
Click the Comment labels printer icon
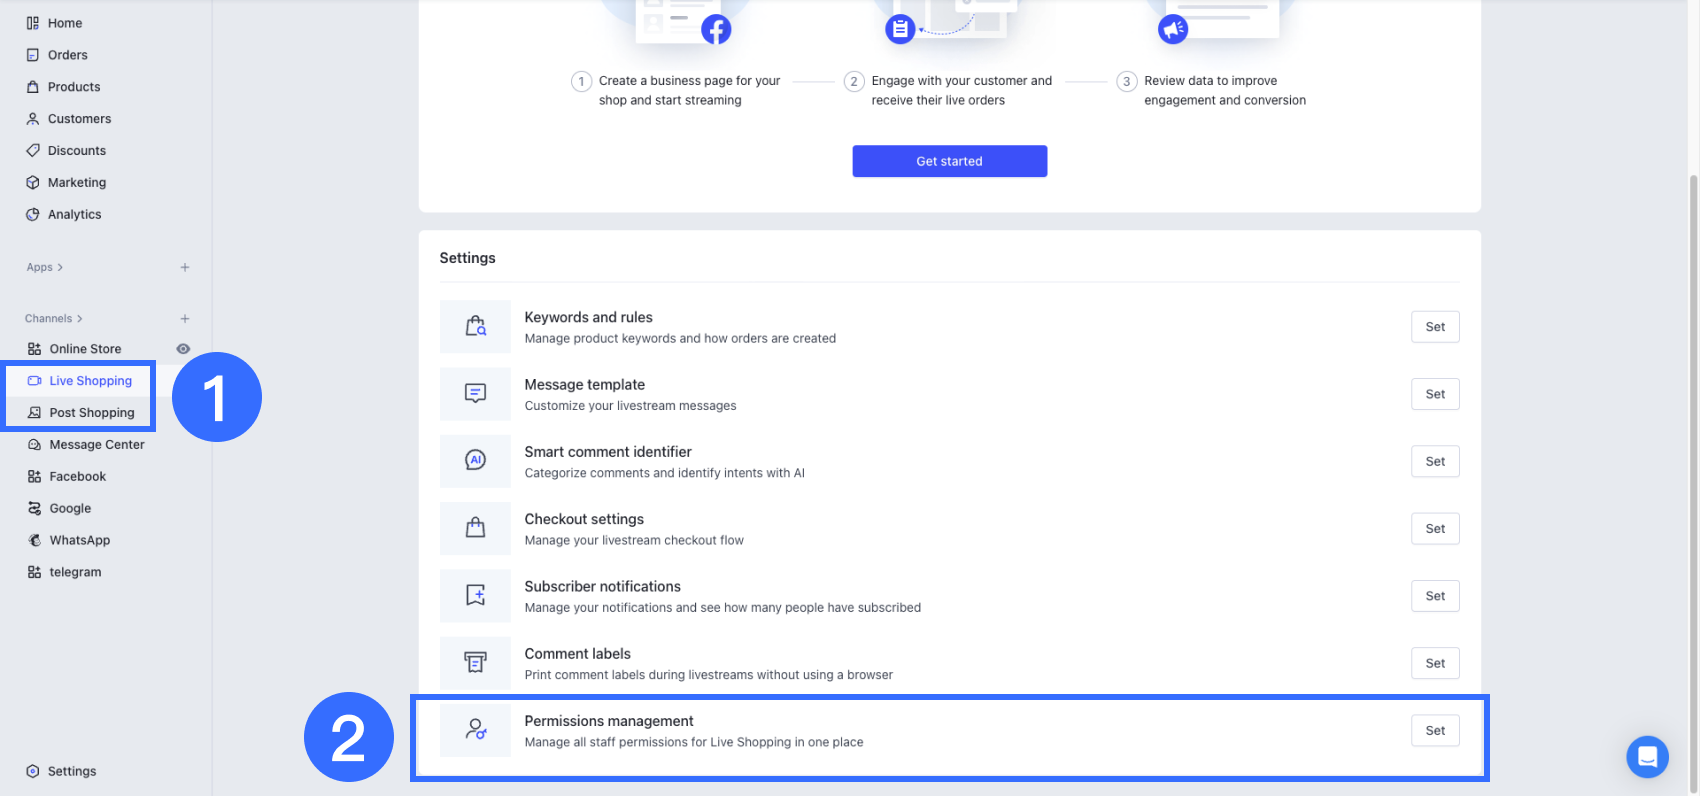(x=475, y=663)
